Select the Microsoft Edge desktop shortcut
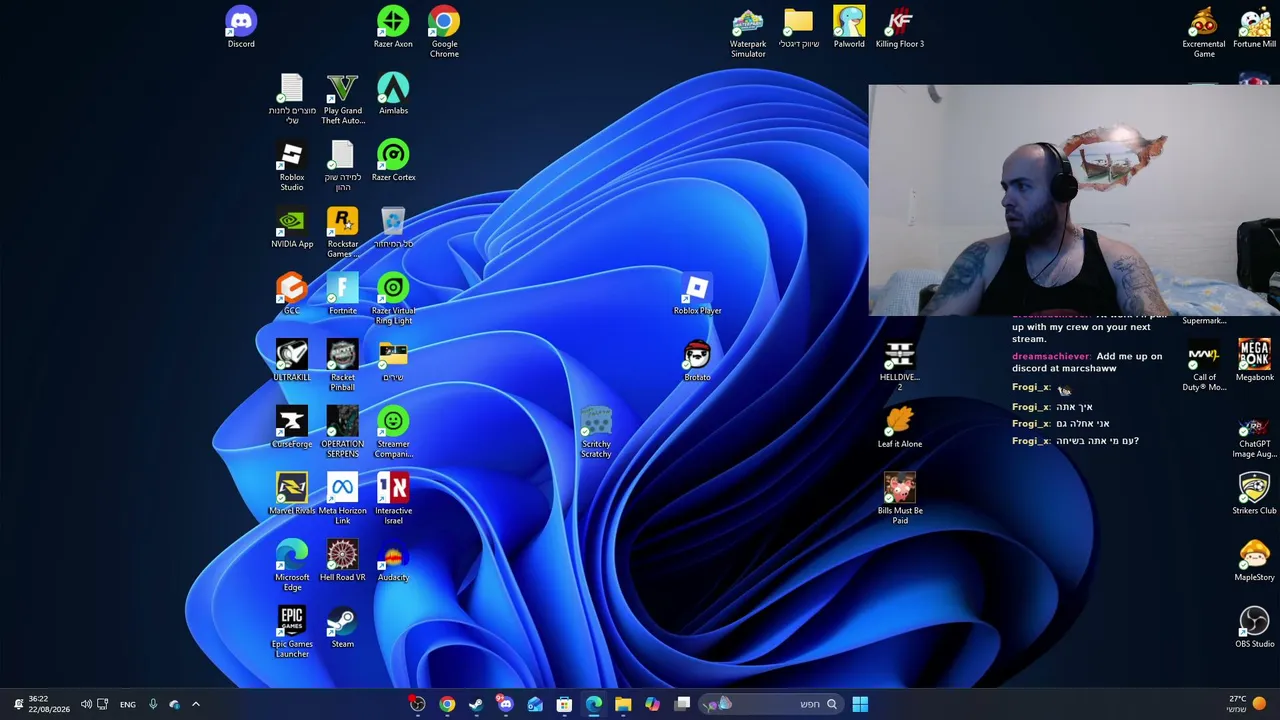Screen dimensions: 1280x720 pos(292,566)
